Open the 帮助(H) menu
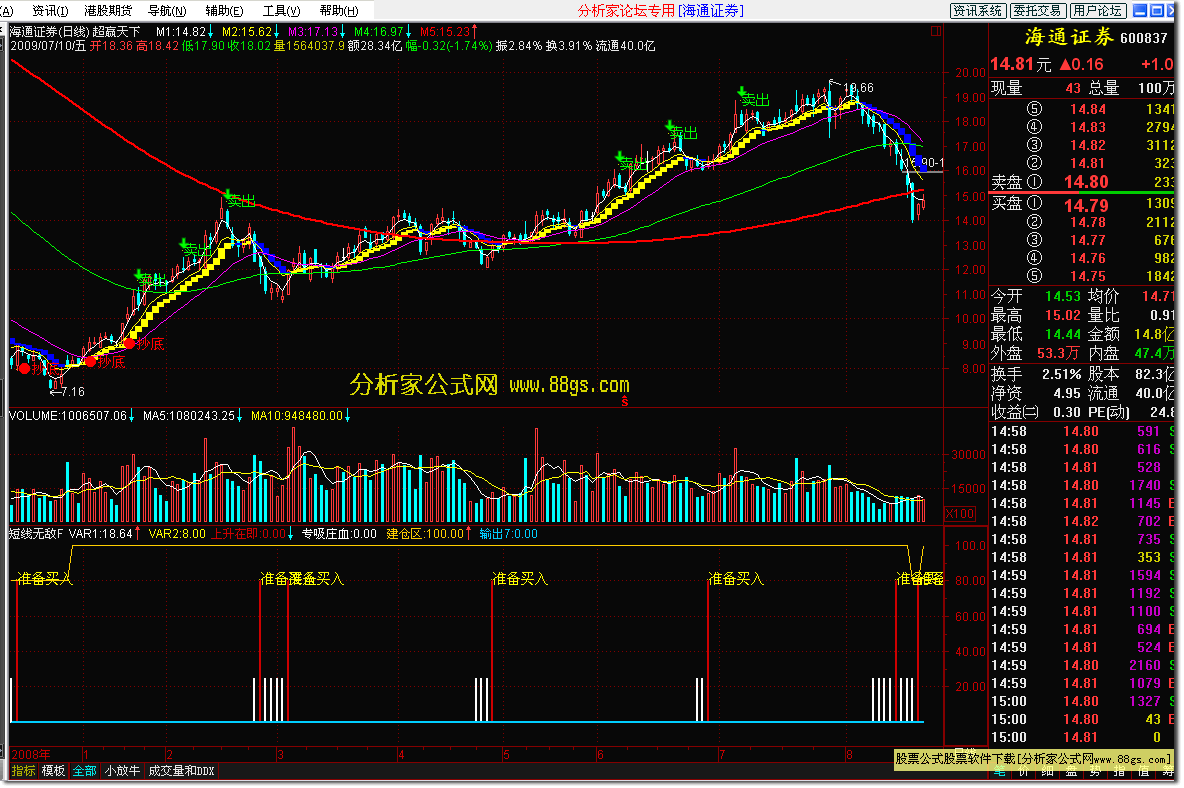 [x=338, y=11]
